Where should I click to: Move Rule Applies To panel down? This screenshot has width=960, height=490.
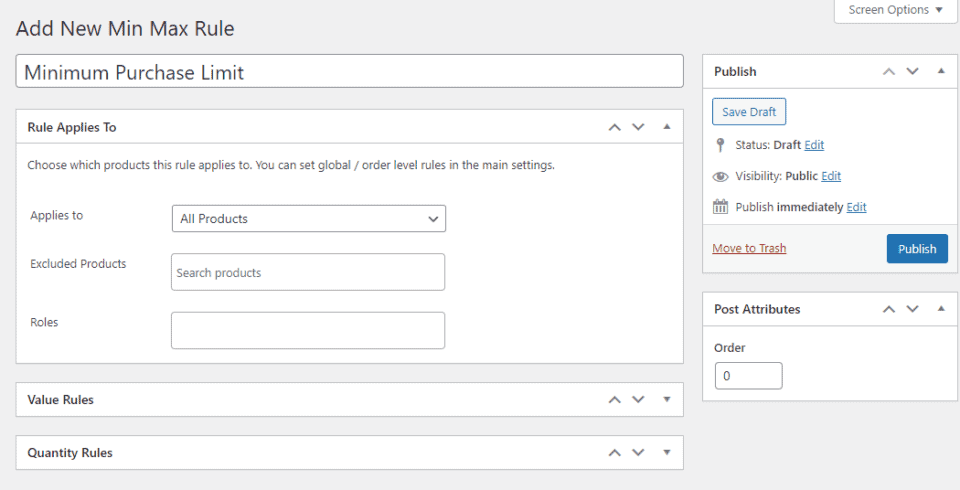pos(639,127)
